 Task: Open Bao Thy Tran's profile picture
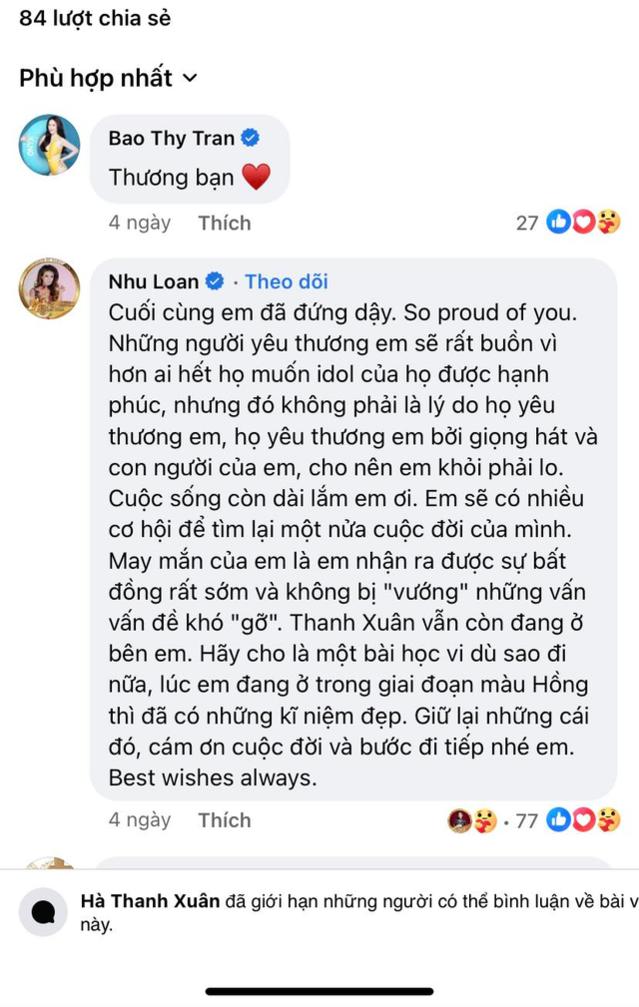pos(49,146)
